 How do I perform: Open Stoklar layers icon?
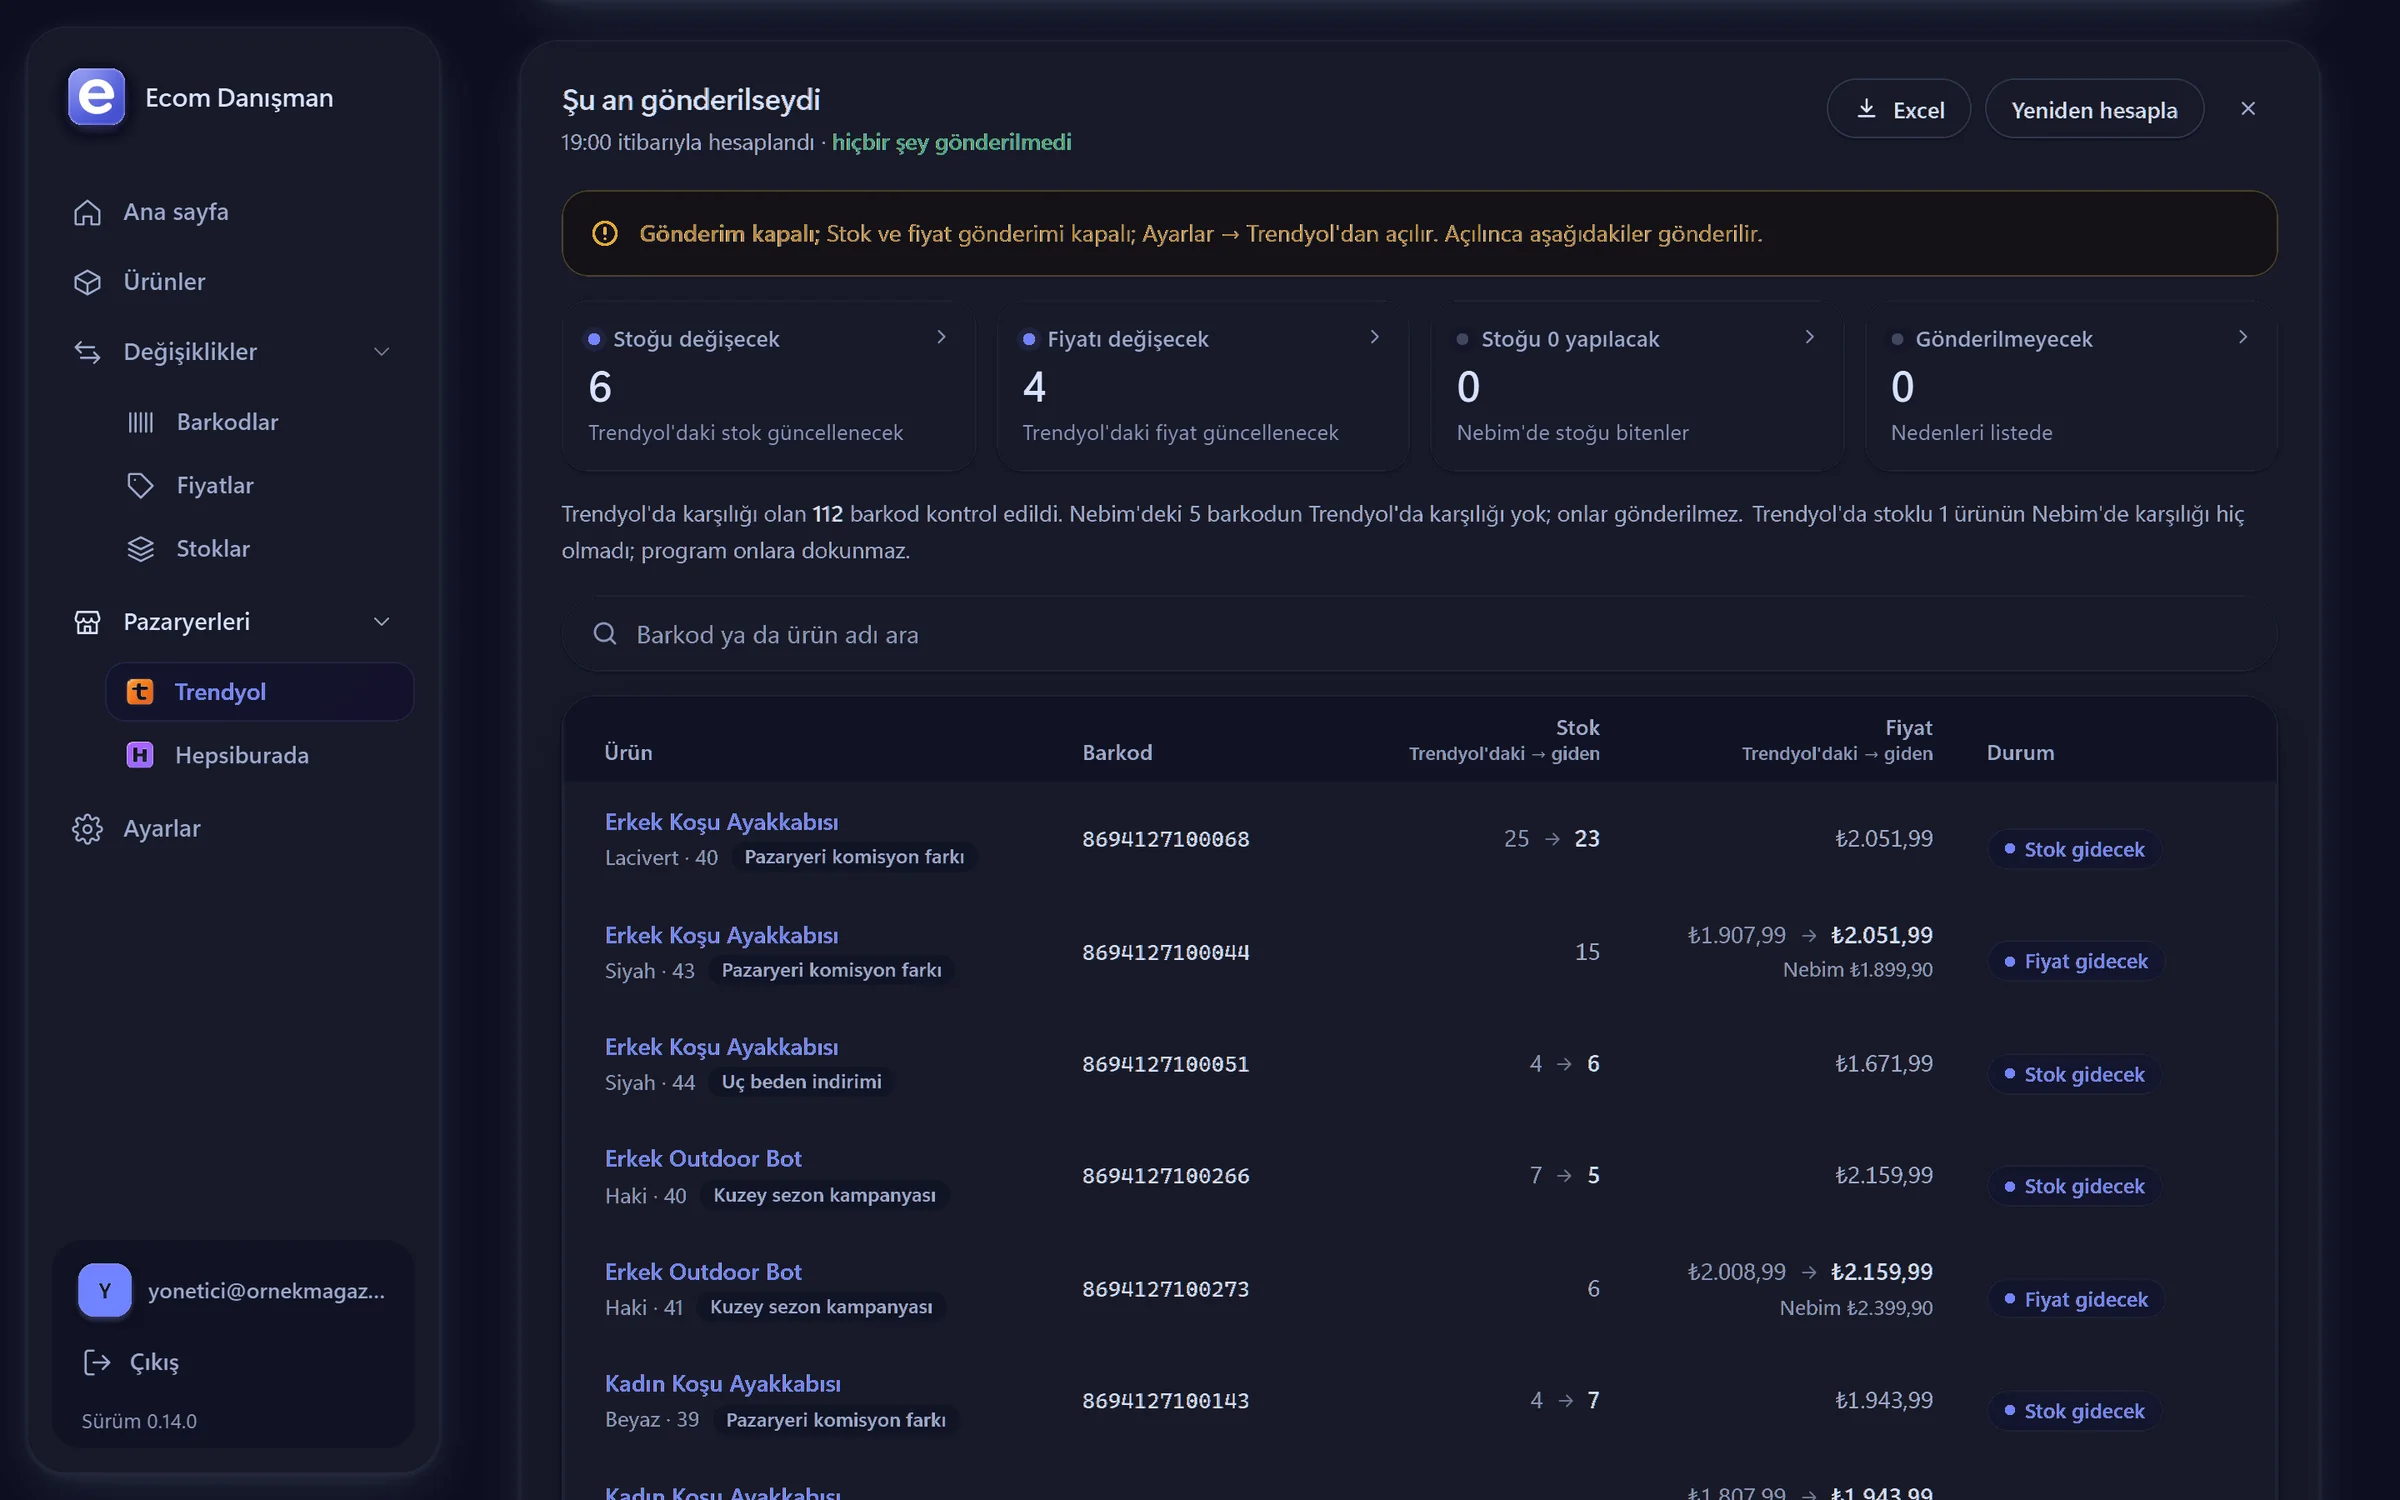140,549
